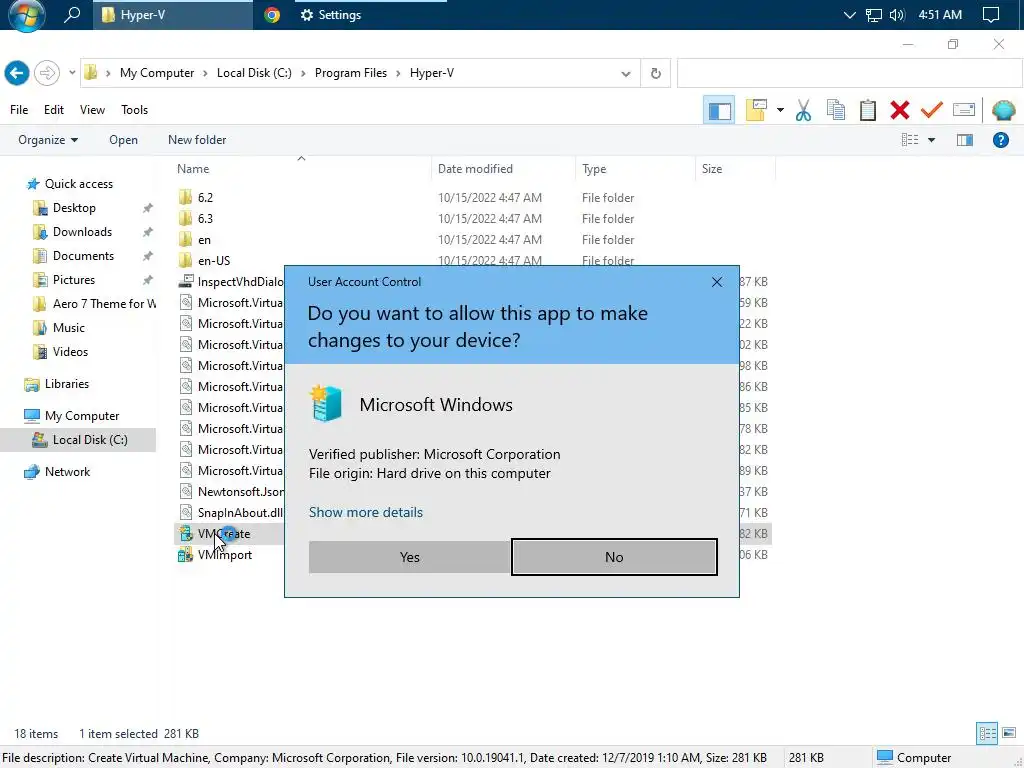Expand folder options dropdown arrow
Image resolution: width=1024 pixels, height=768 pixels.
[x=780, y=110]
